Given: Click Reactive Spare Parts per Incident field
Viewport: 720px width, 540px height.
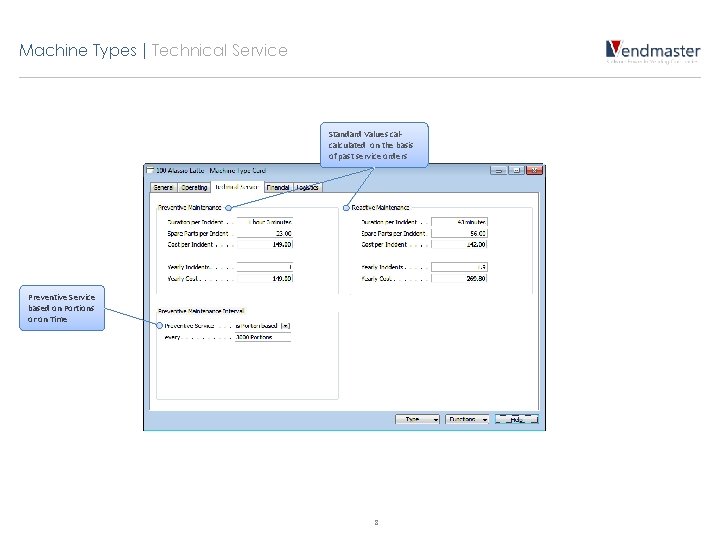Looking at the screenshot, I should [x=459, y=233].
